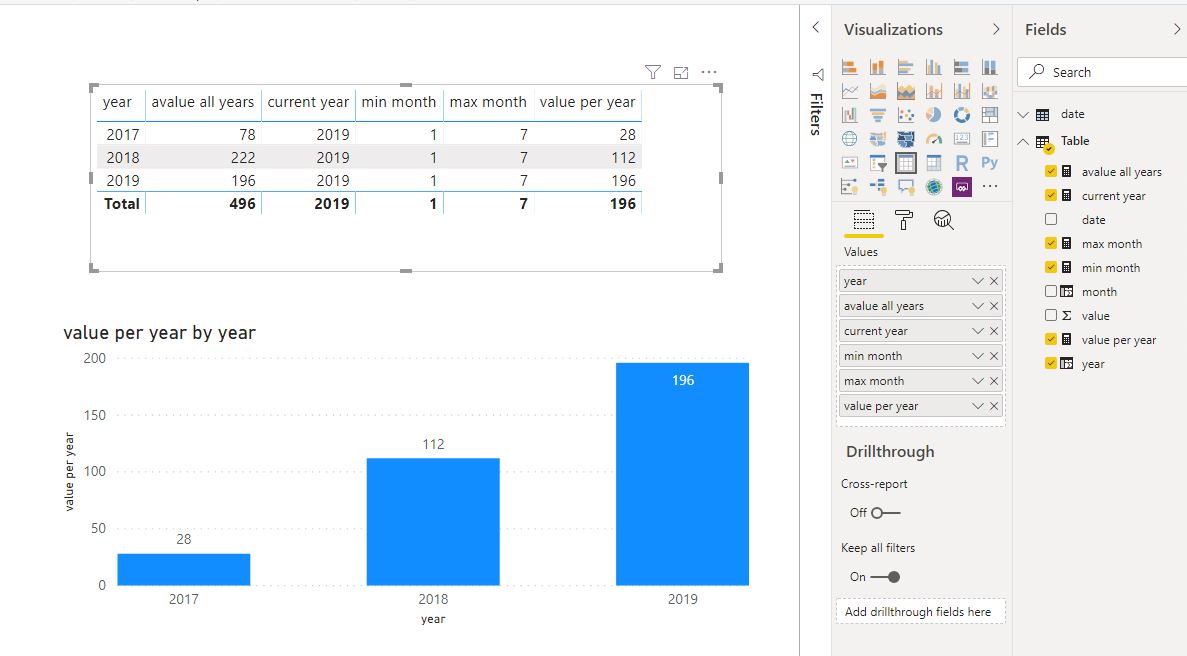Screen dimensions: 1187x656
Task: Click the Search box in Fields pane
Action: 1102,73
